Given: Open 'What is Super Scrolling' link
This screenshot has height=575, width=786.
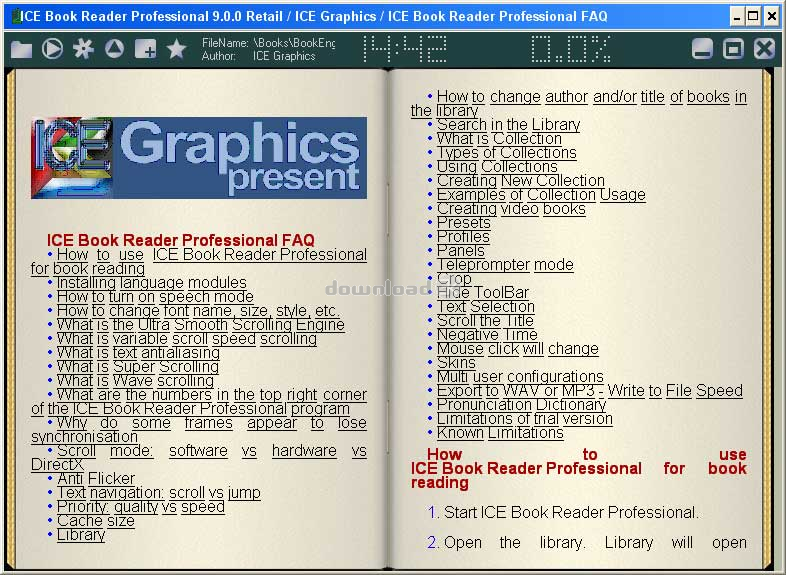Looking at the screenshot, I should 138,367.
